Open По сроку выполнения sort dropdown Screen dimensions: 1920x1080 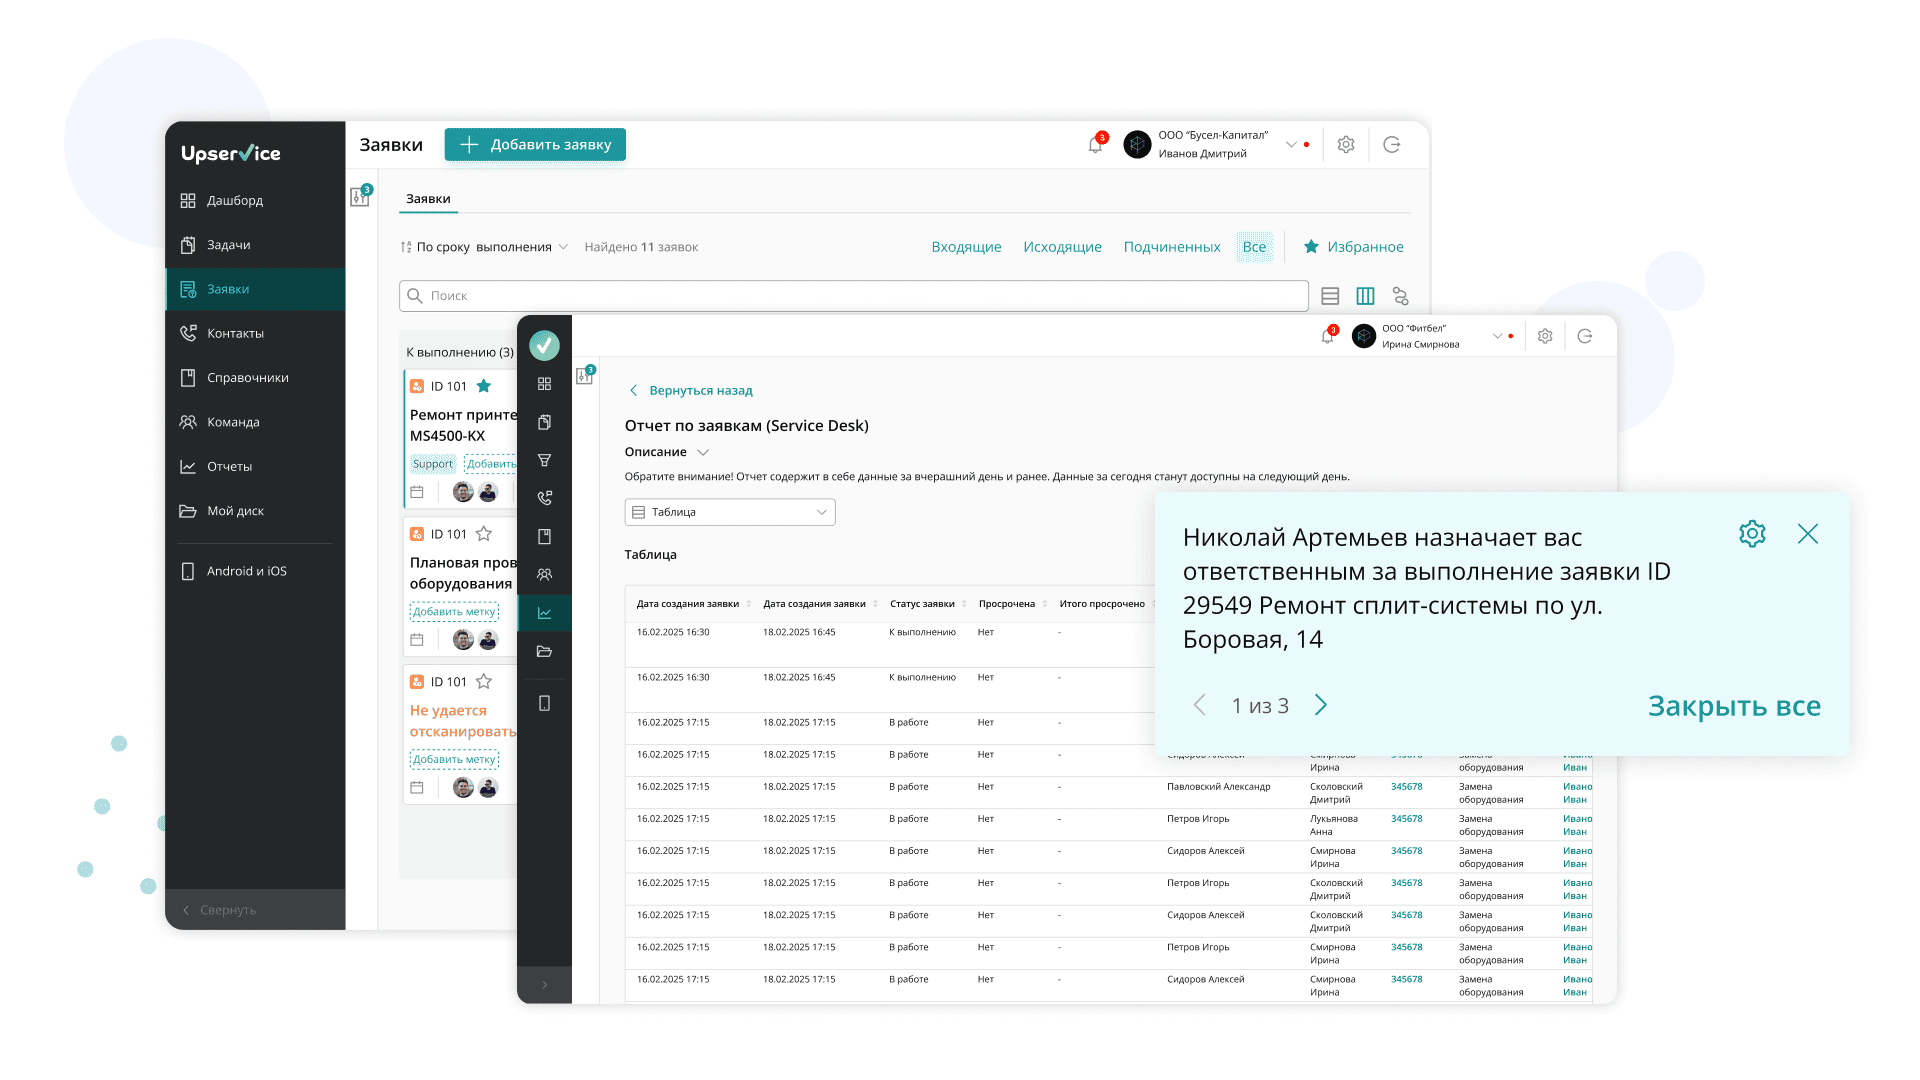[x=485, y=247]
